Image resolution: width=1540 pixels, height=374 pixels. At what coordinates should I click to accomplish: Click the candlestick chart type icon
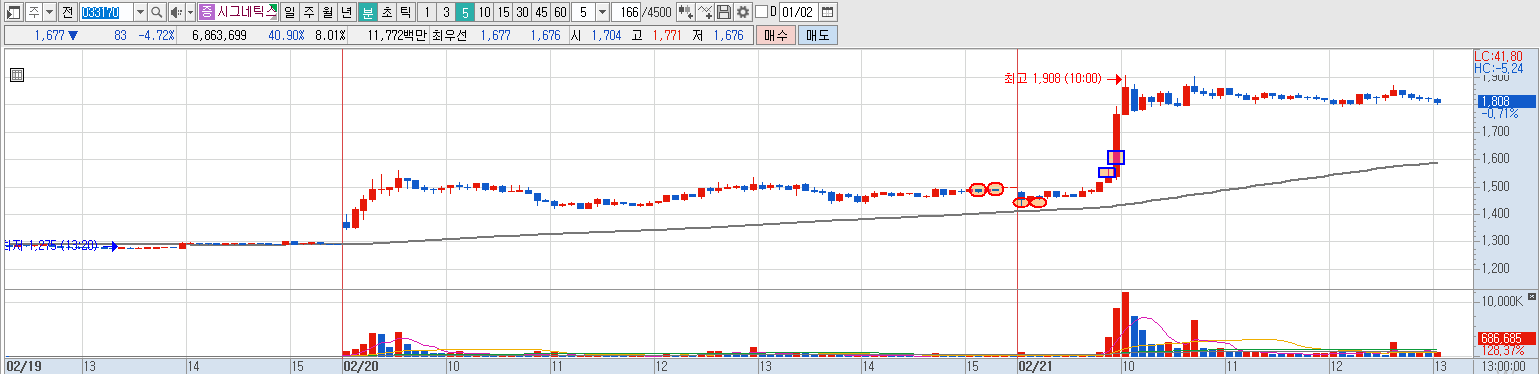point(686,12)
